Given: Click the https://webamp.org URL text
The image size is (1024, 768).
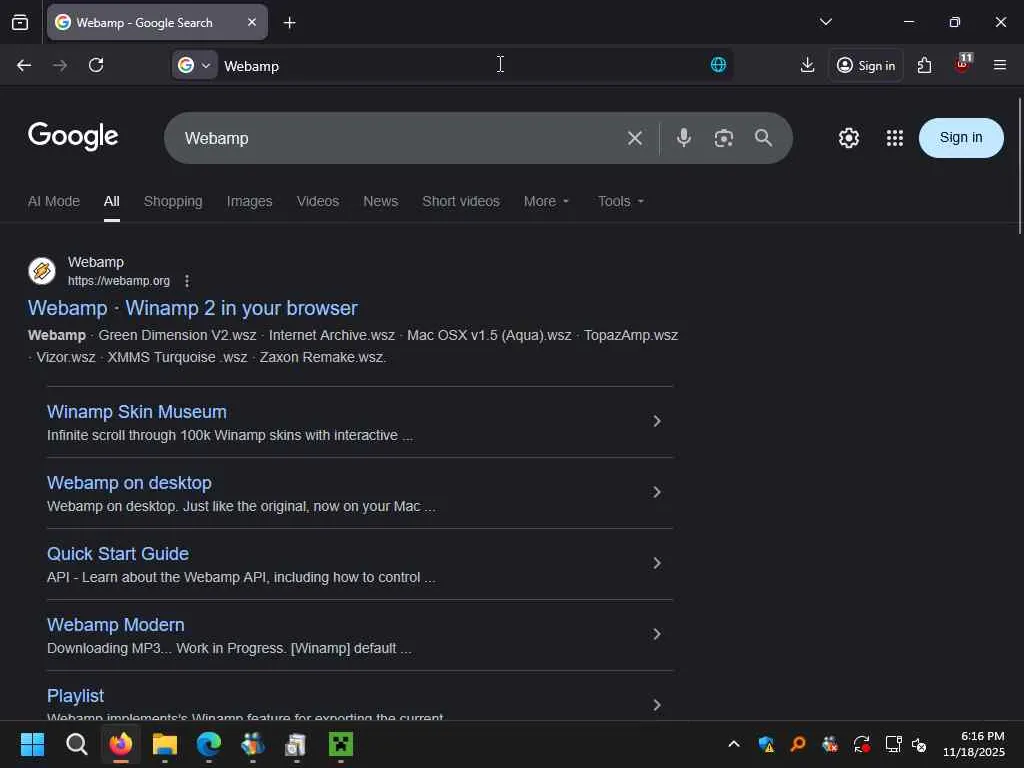Looking at the screenshot, I should [x=119, y=281].
